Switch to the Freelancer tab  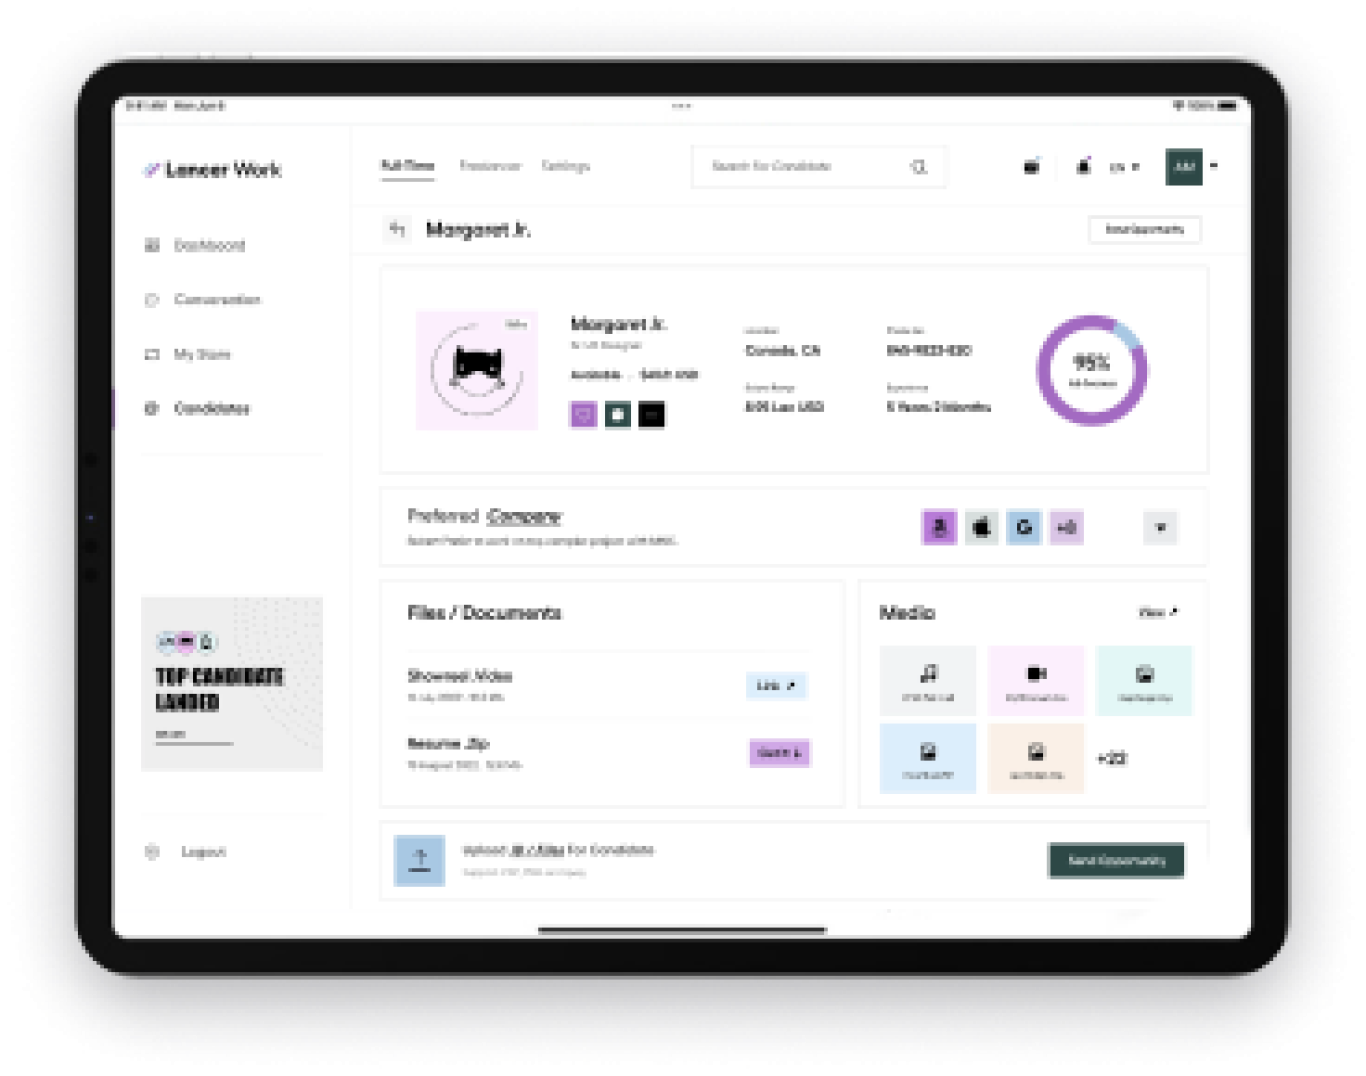(x=490, y=166)
